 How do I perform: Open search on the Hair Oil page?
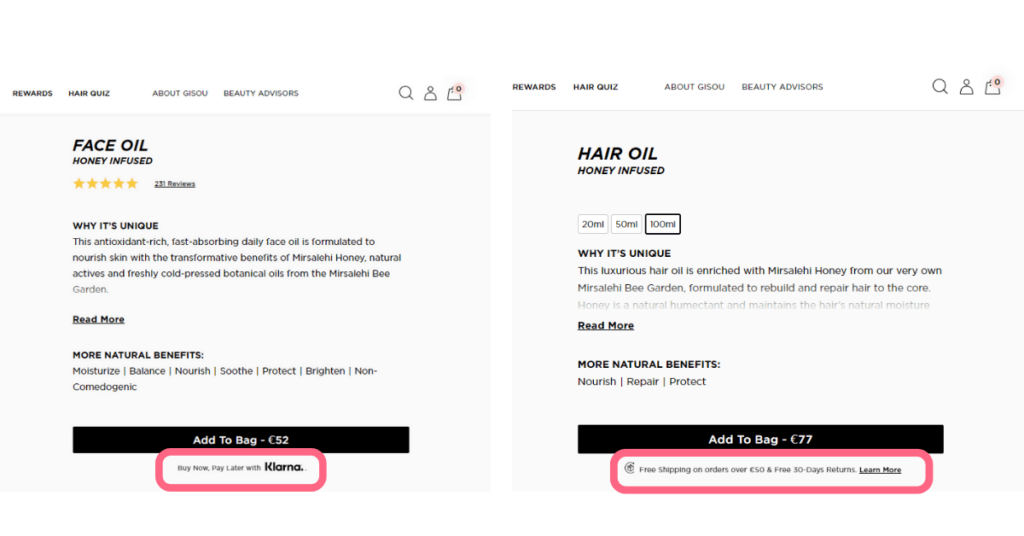click(940, 86)
